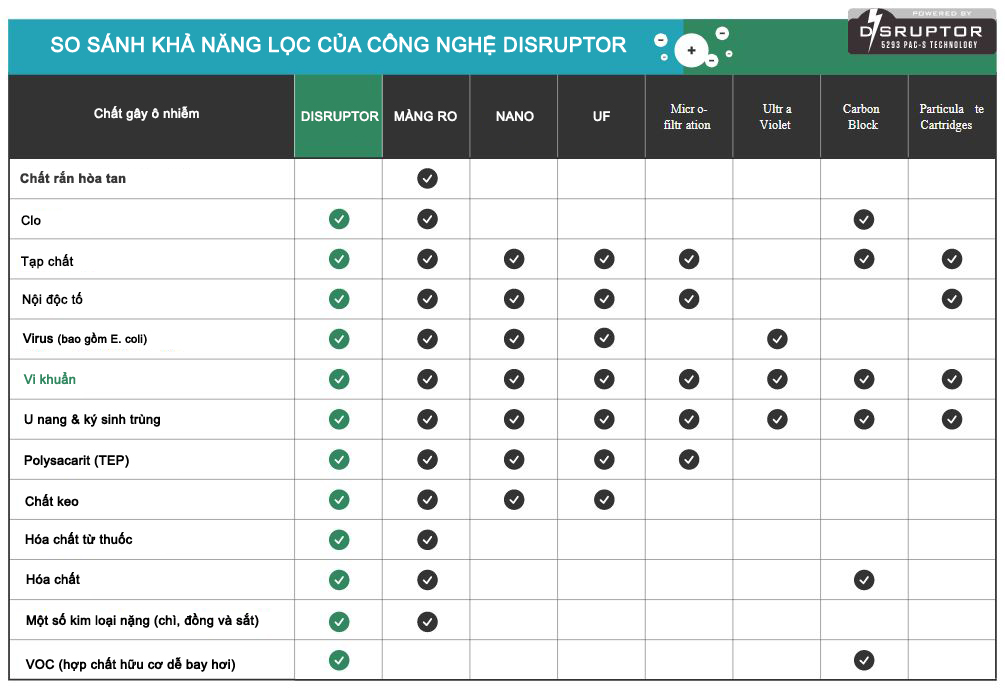Click the 'Tạp chất' row label
Screen dimensions: 1005x688
(47, 261)
